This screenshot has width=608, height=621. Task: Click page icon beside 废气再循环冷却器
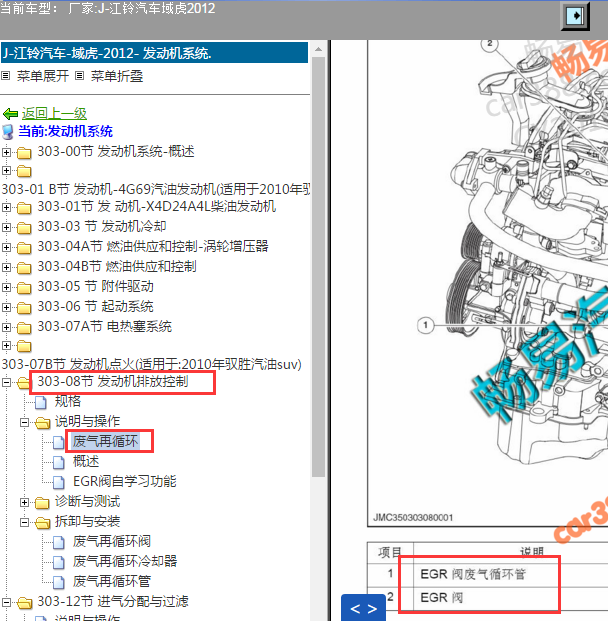59,562
